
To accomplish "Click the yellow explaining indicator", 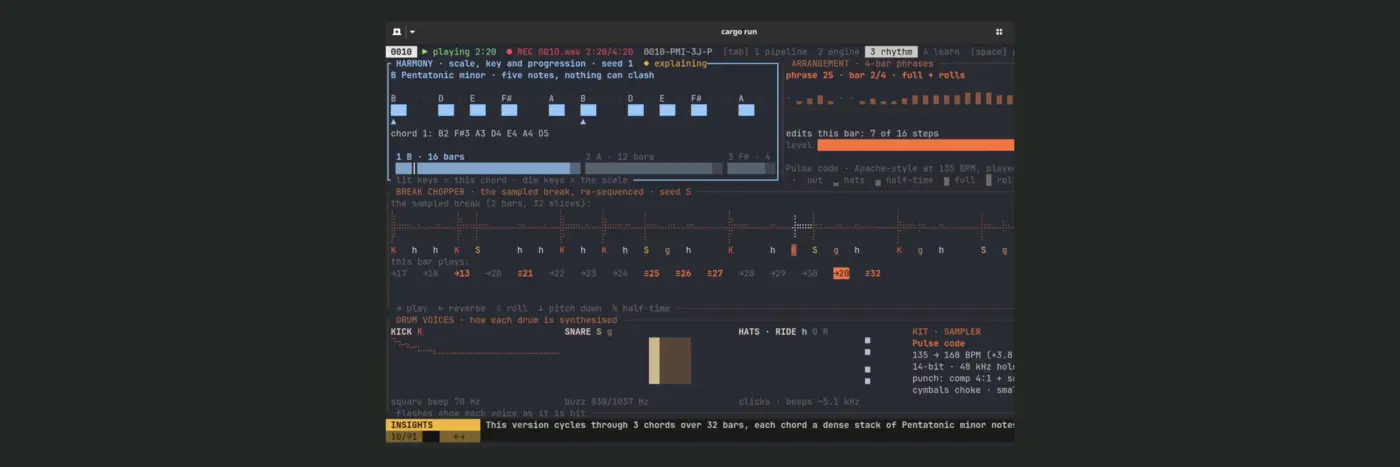I will (x=675, y=63).
